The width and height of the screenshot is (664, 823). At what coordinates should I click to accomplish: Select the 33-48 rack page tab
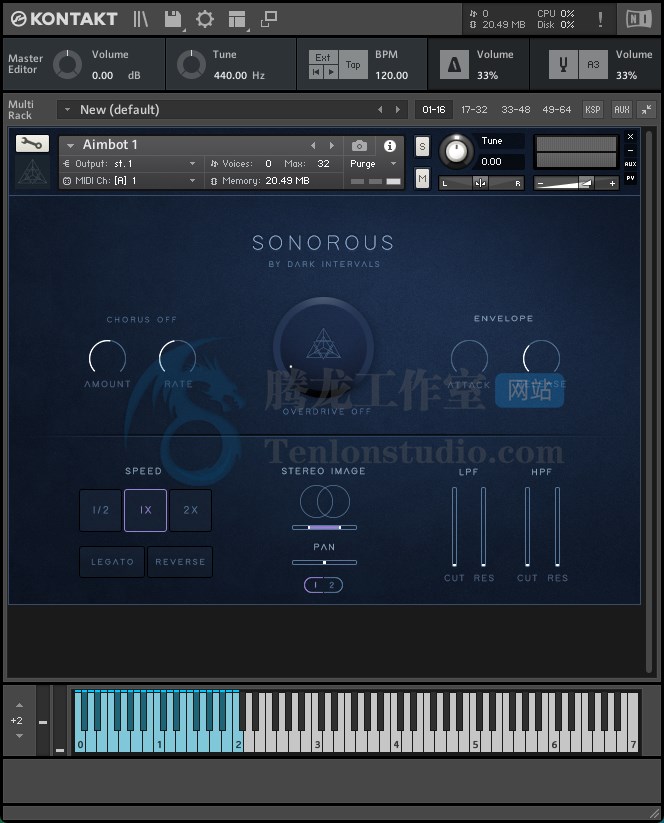(515, 110)
